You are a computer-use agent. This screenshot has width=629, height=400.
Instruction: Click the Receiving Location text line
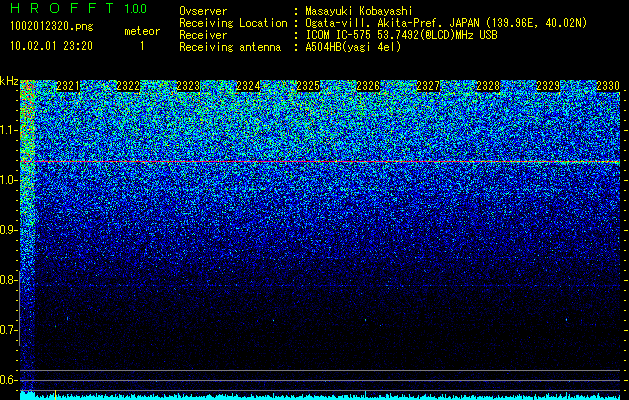383,23
